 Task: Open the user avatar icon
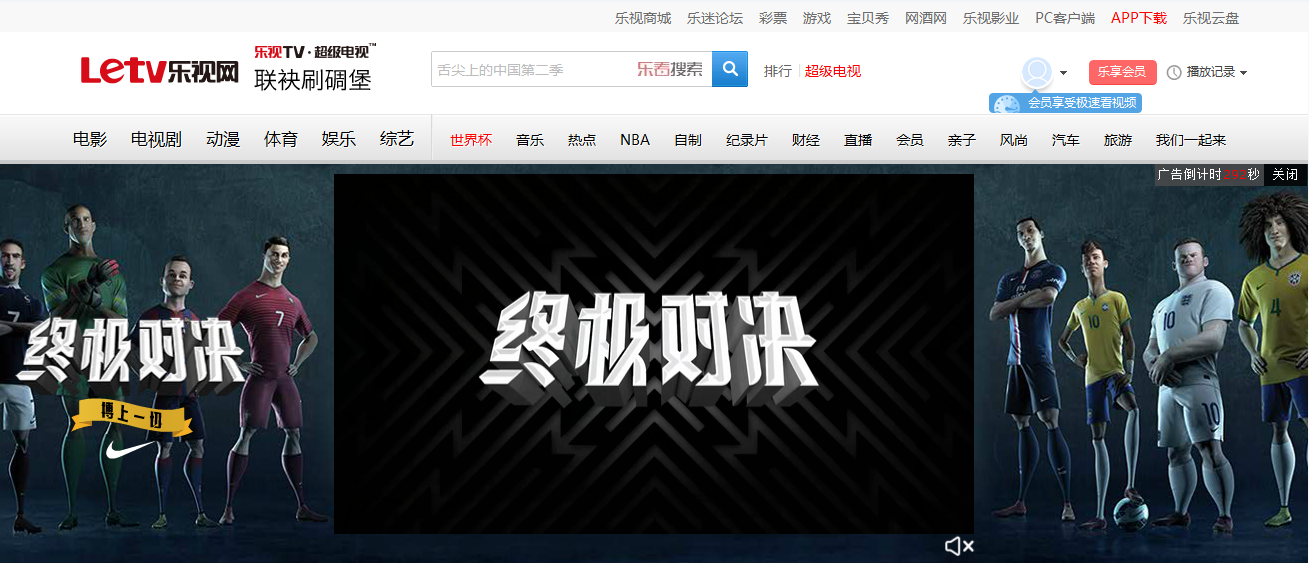pos(1037,72)
